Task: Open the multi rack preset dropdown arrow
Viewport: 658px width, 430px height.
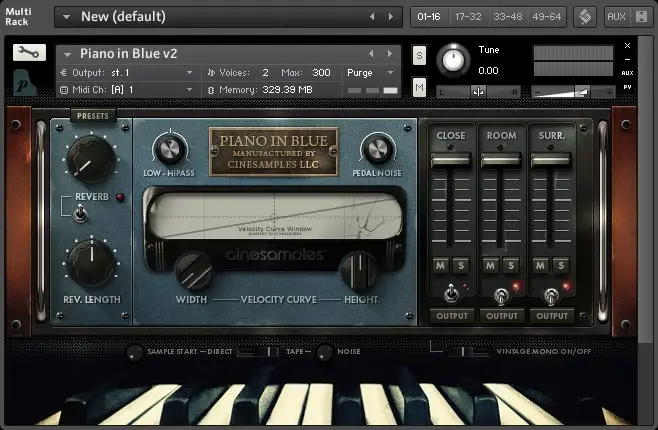Action: coord(66,17)
